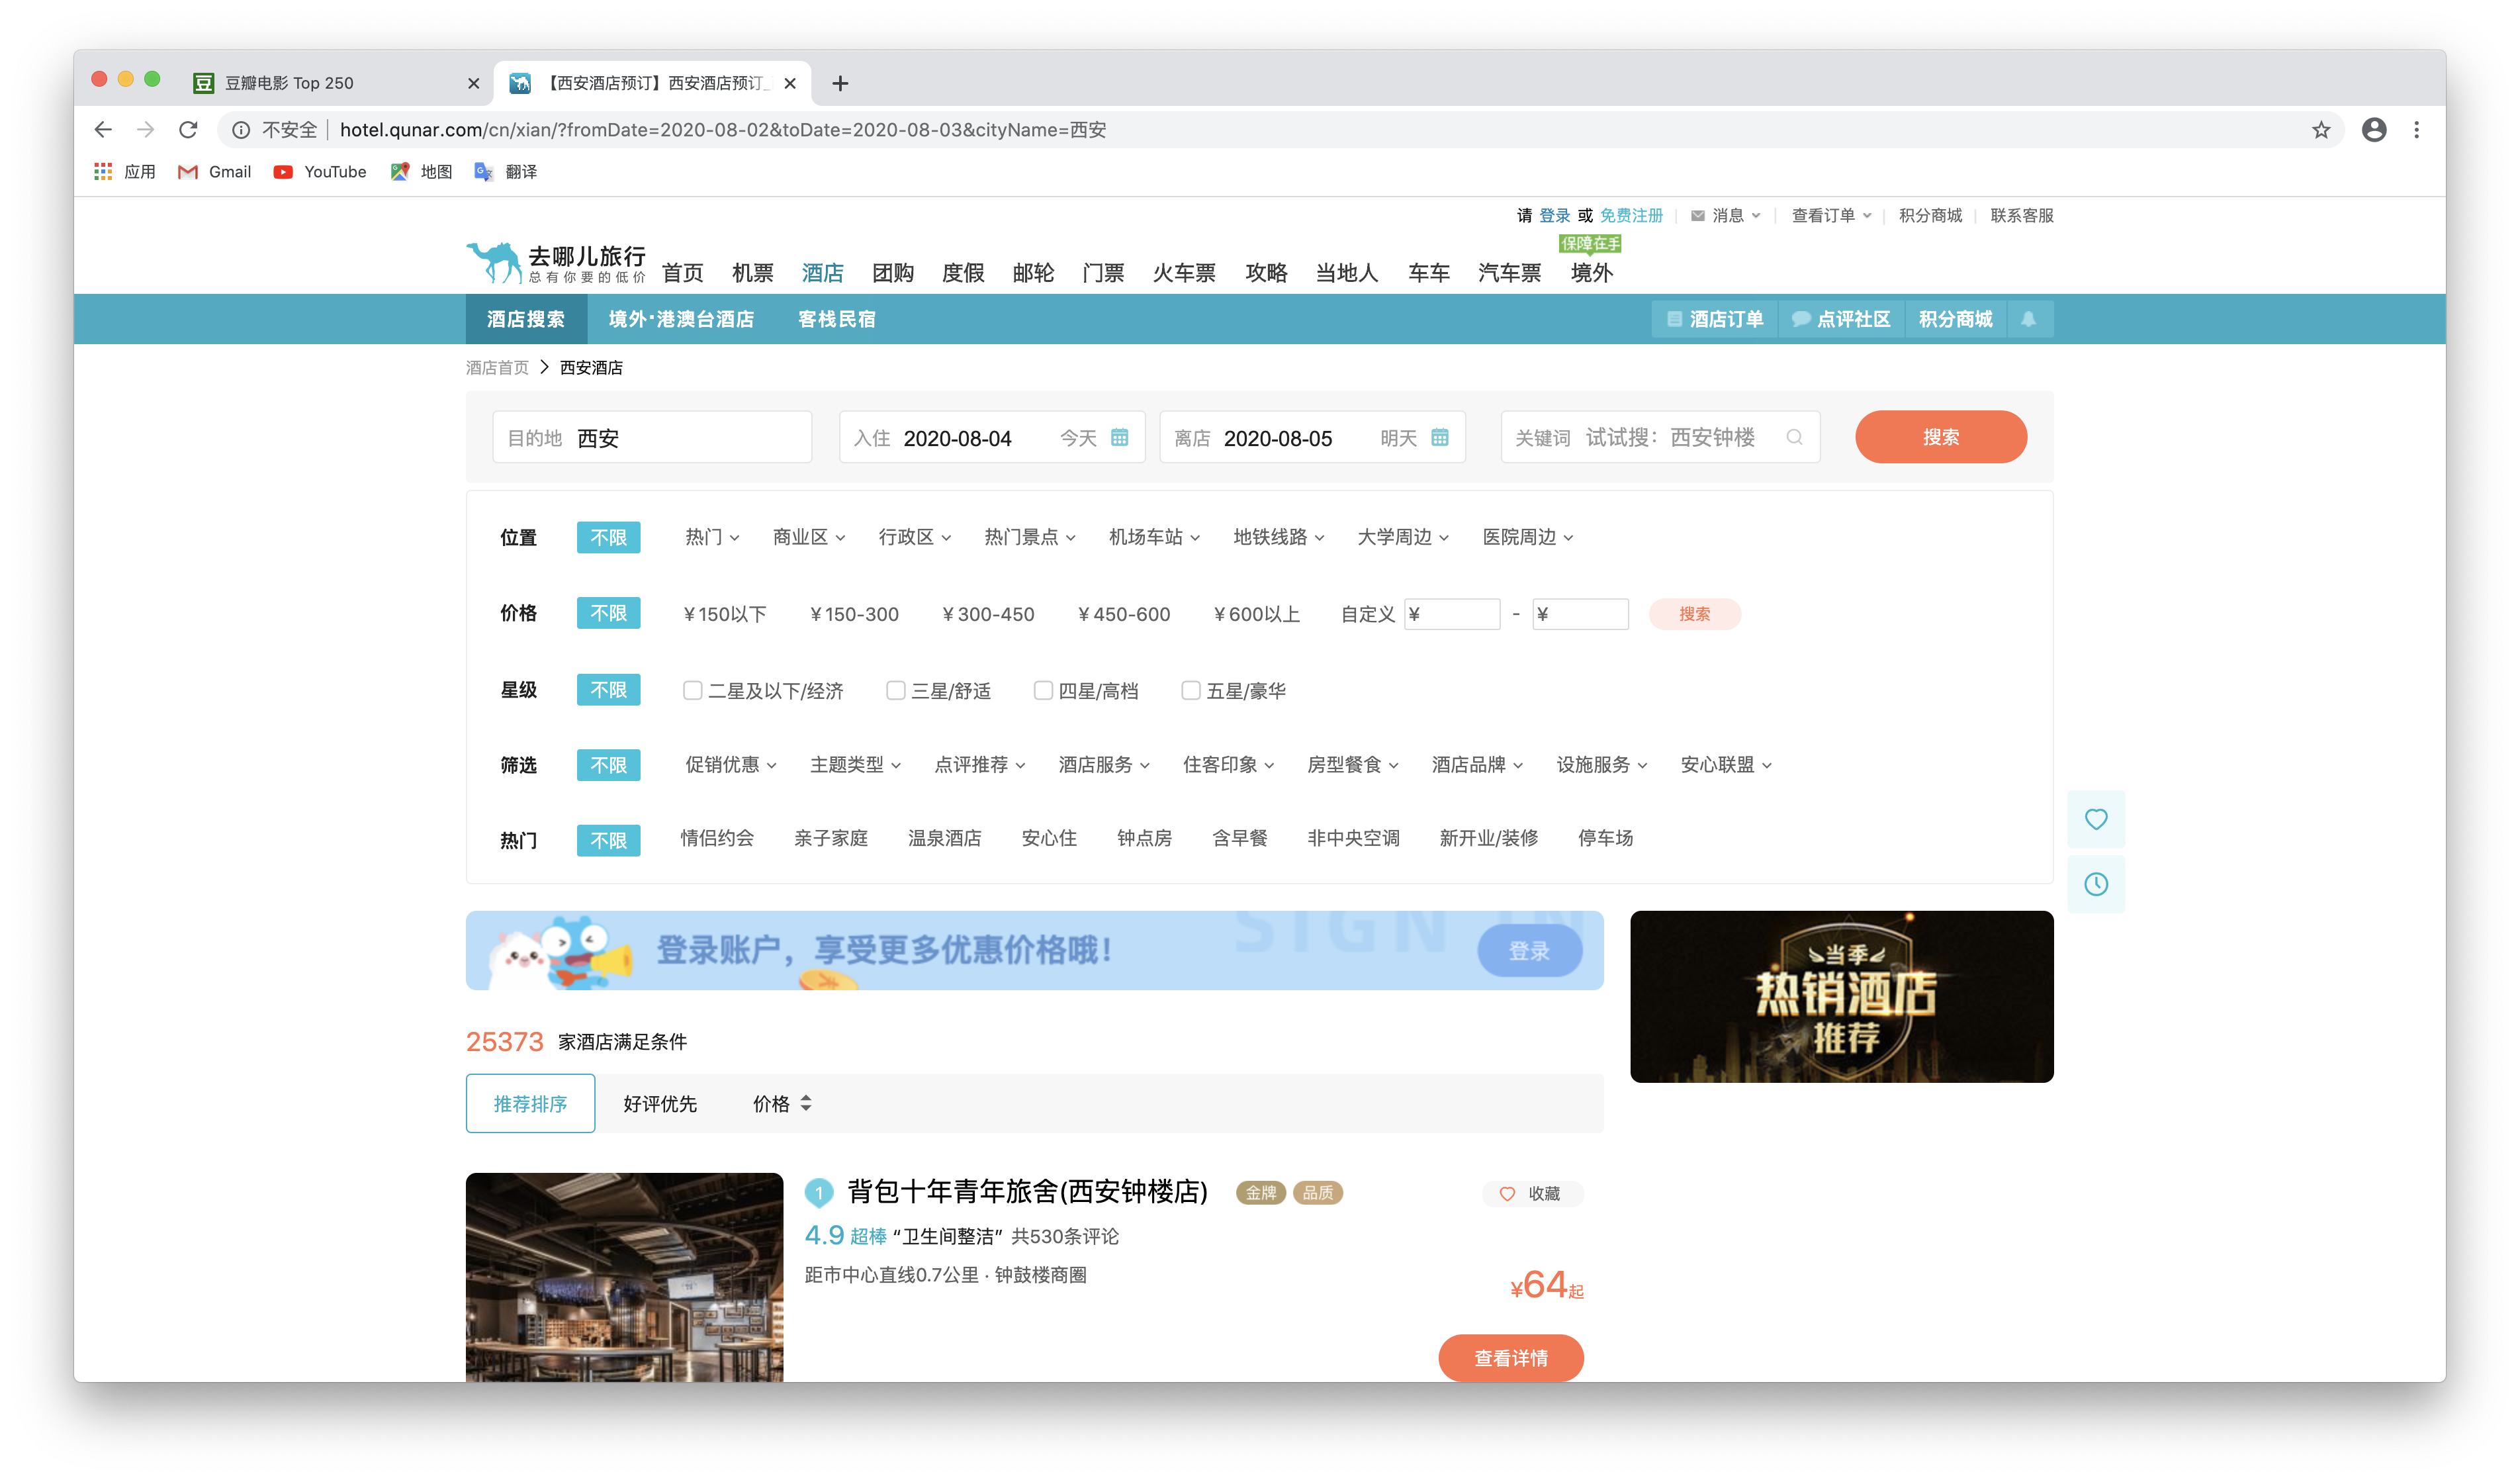Enable the 二星及以下/经济 checkbox
The width and height of the screenshot is (2520, 1480).
[x=693, y=690]
